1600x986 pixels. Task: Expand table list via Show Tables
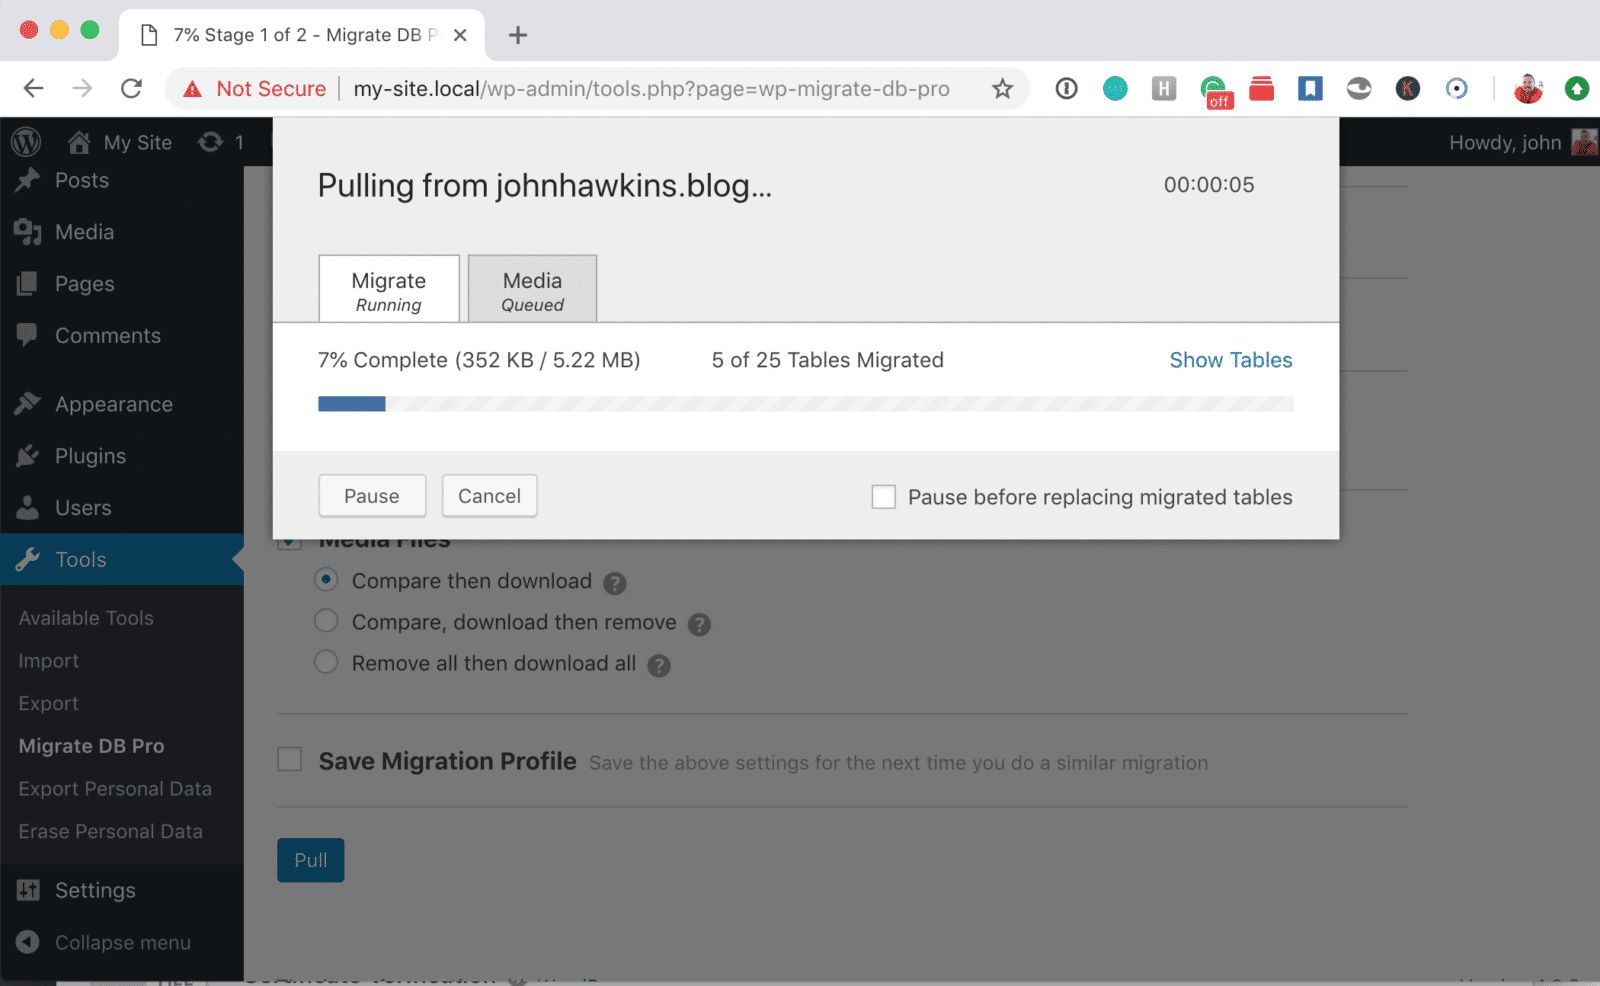1230,360
